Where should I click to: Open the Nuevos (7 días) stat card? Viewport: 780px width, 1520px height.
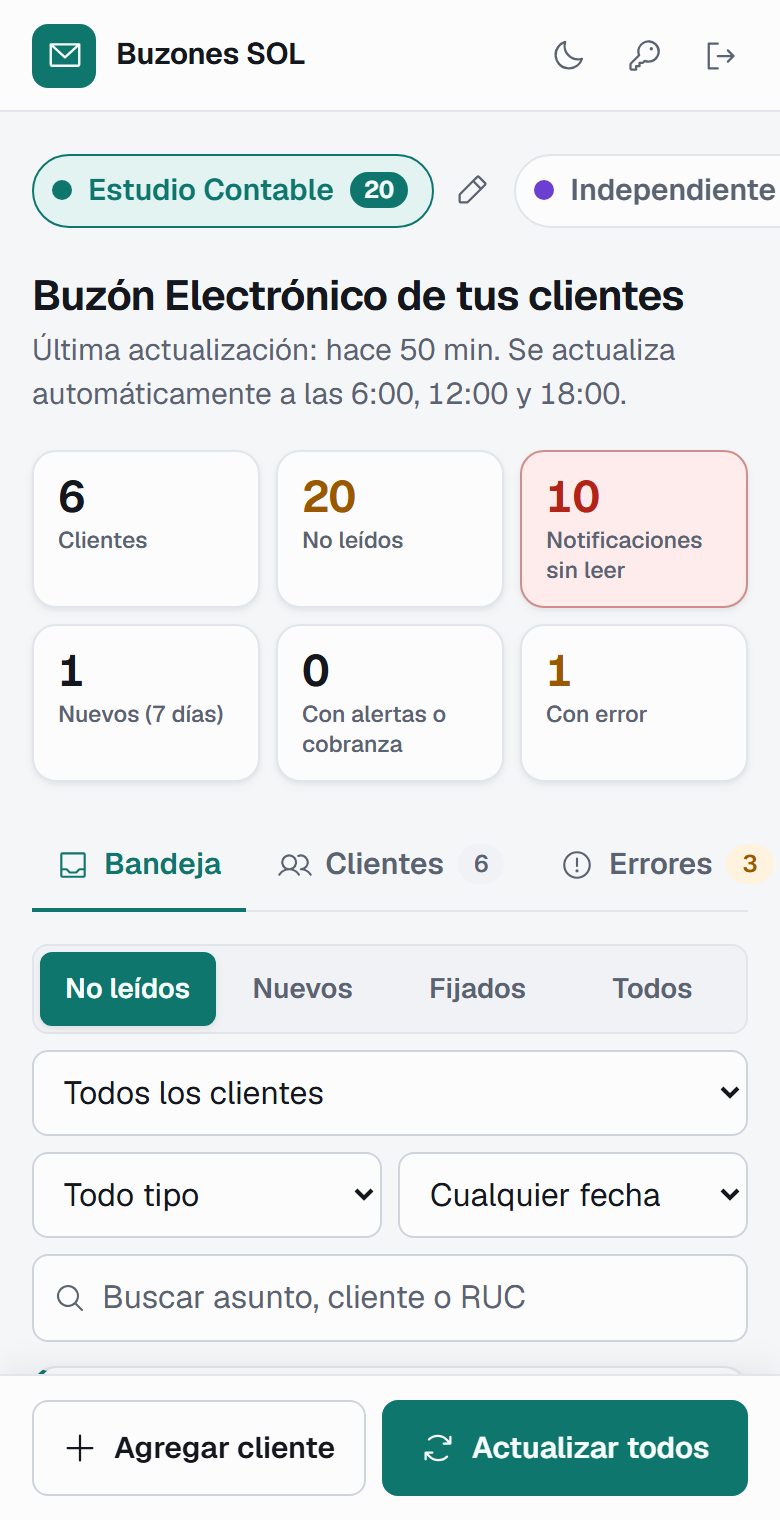tap(146, 703)
